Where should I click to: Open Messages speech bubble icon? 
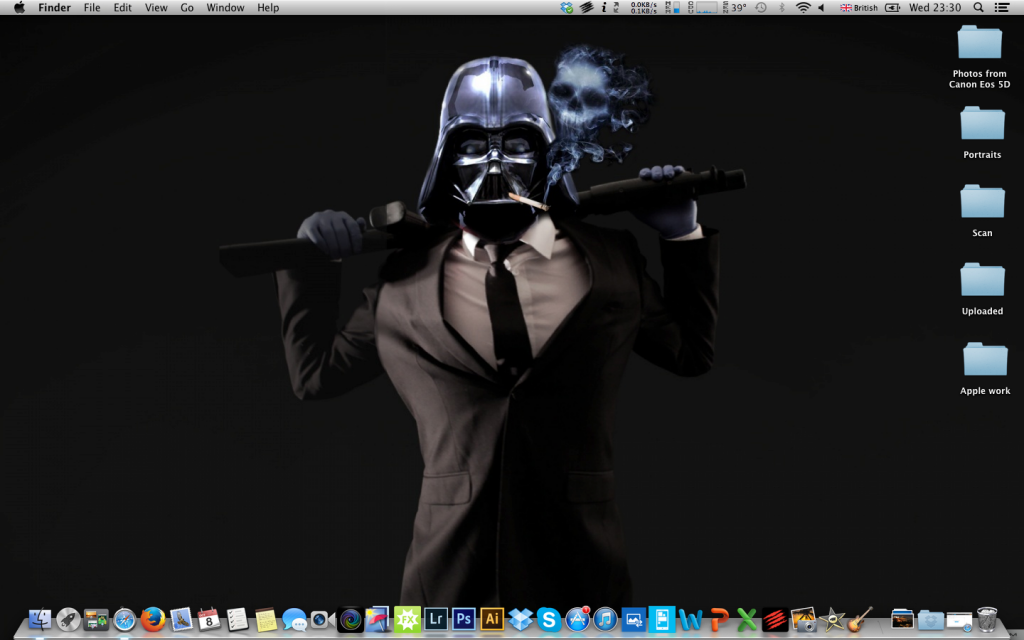(x=294, y=619)
